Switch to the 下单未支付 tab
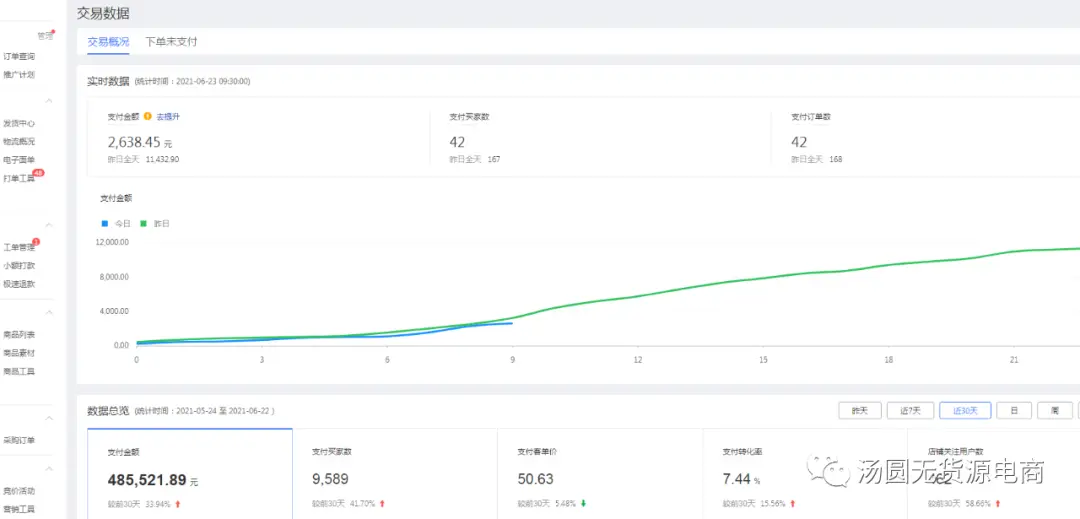The width and height of the screenshot is (1080, 519). tap(172, 41)
